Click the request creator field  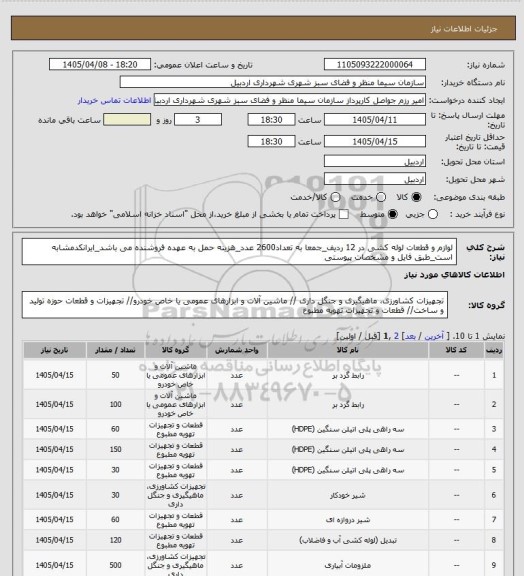coord(290,100)
